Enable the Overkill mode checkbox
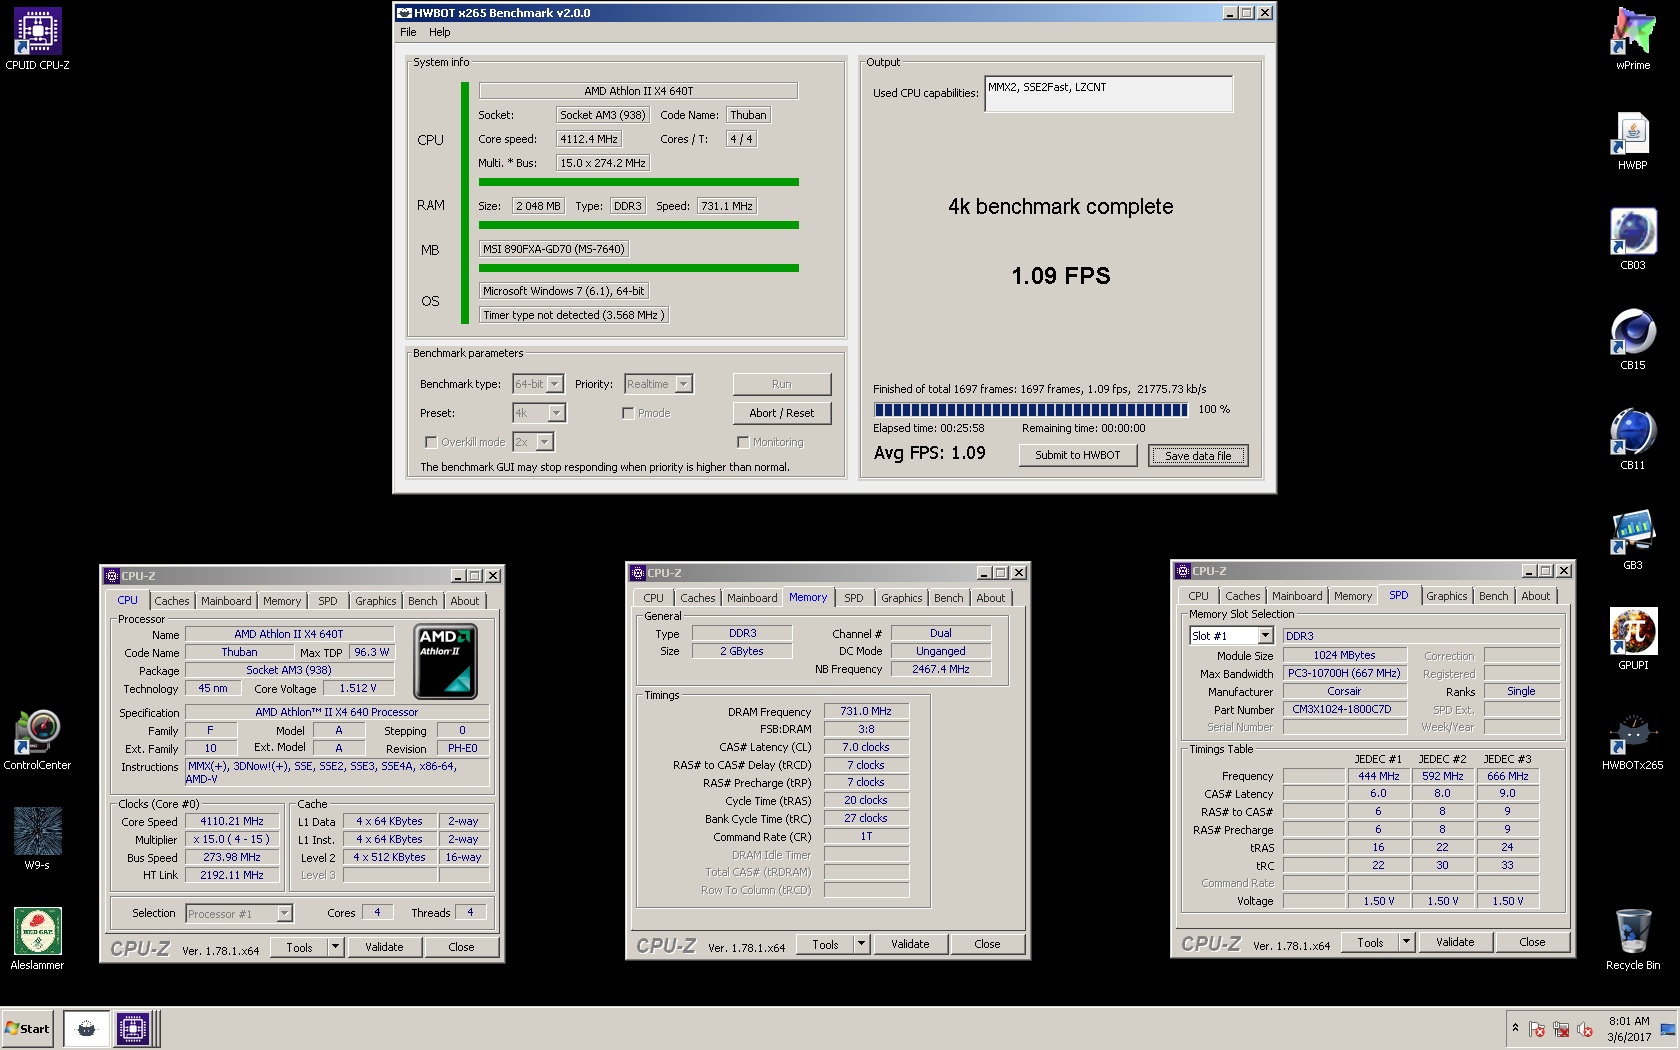 431,442
